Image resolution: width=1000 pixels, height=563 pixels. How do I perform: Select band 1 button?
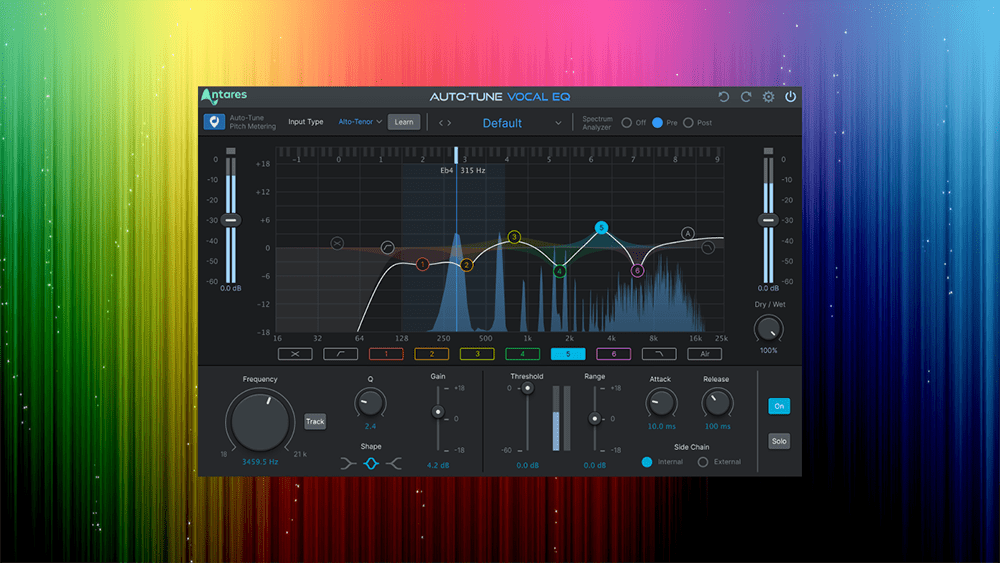386,354
